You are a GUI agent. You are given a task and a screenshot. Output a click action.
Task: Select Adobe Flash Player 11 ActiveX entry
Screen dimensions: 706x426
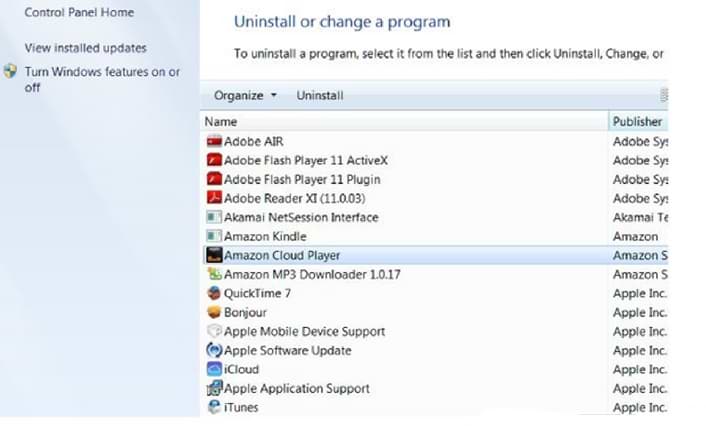coord(306,160)
